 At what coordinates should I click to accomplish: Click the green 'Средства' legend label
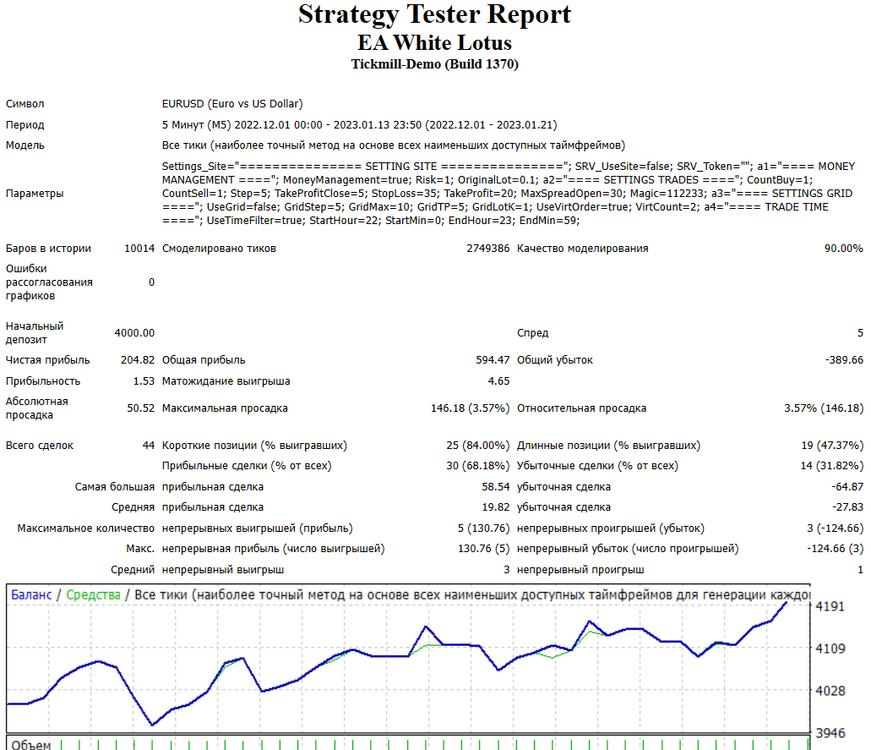pyautogui.click(x=93, y=595)
